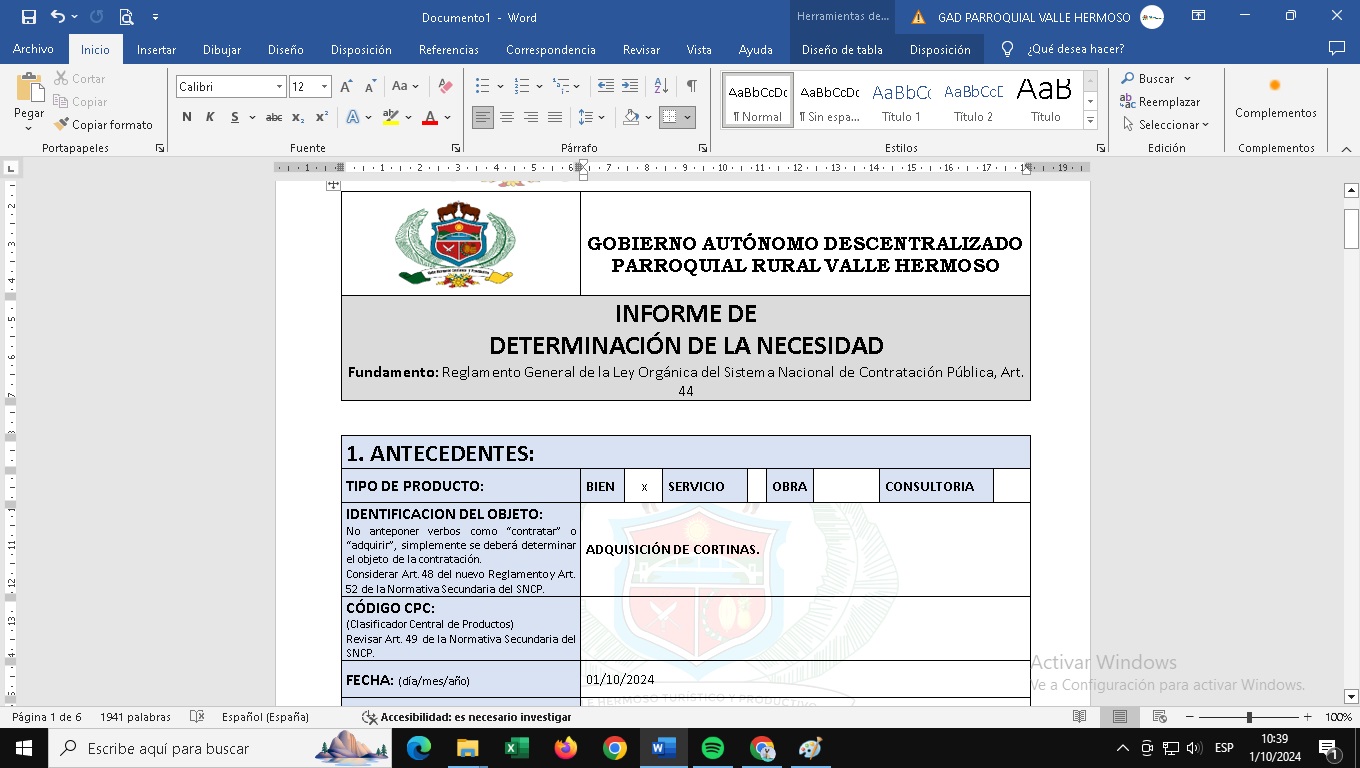Click the Increase Indent icon
The height and width of the screenshot is (768, 1360).
tap(630, 87)
